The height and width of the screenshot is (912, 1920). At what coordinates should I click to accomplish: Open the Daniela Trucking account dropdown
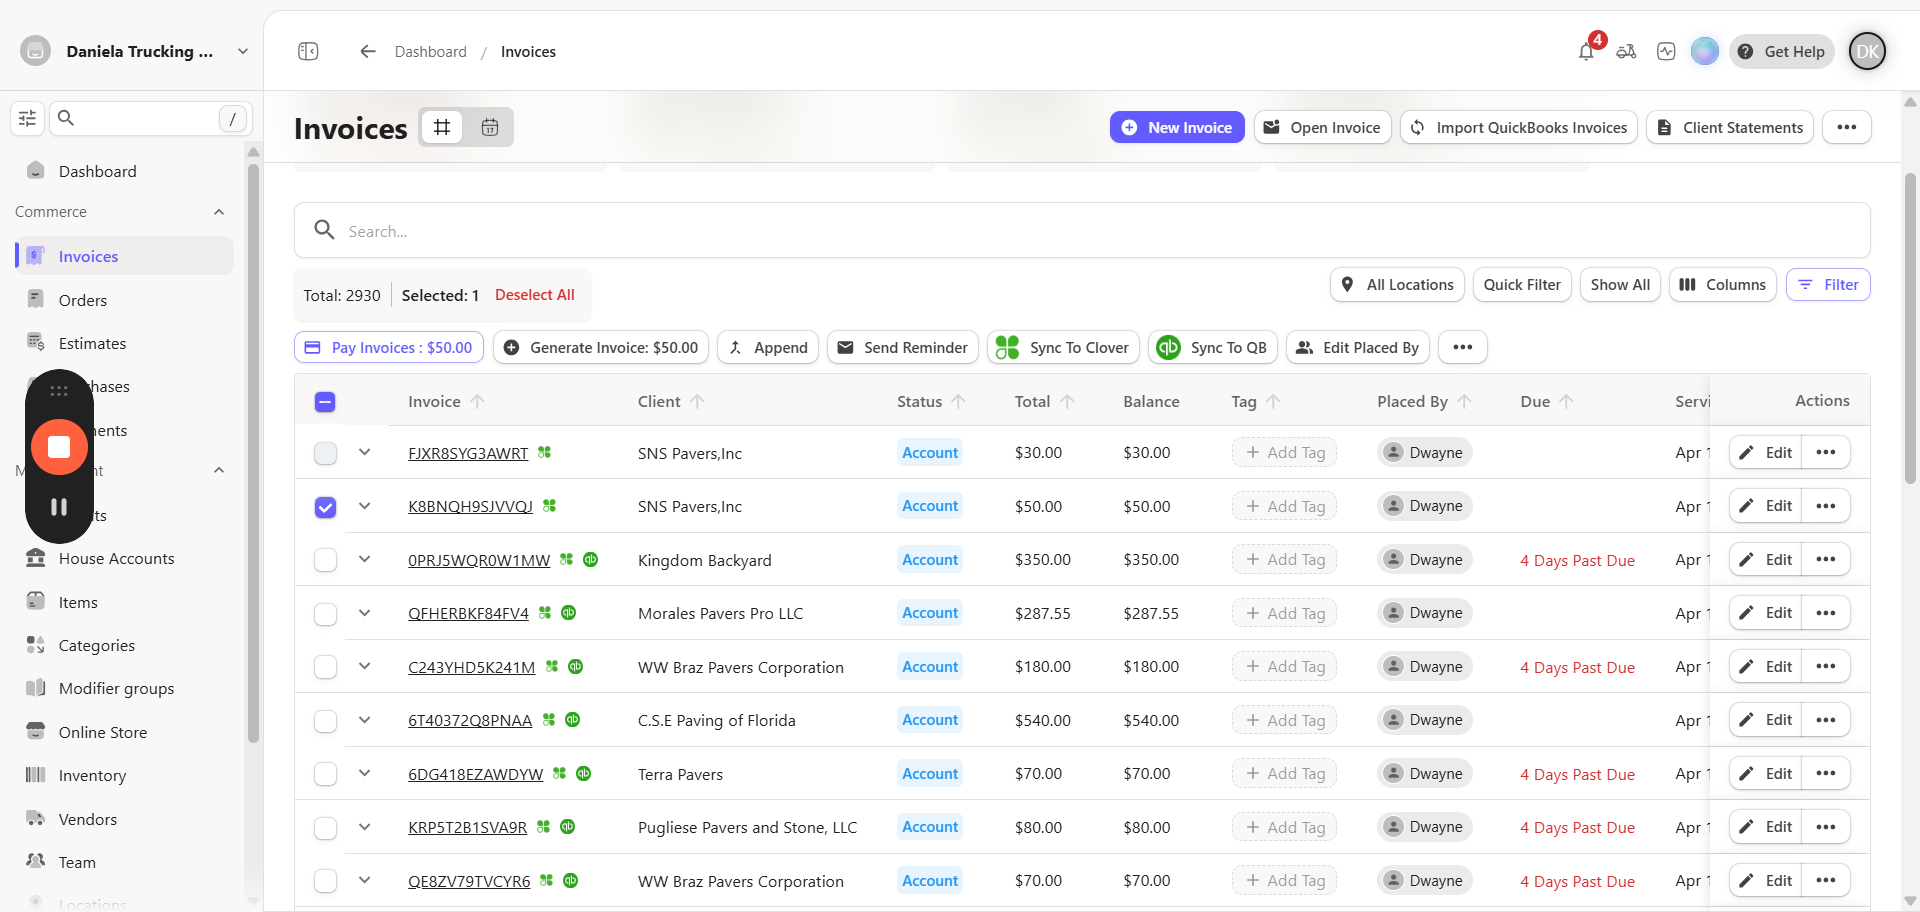[242, 51]
